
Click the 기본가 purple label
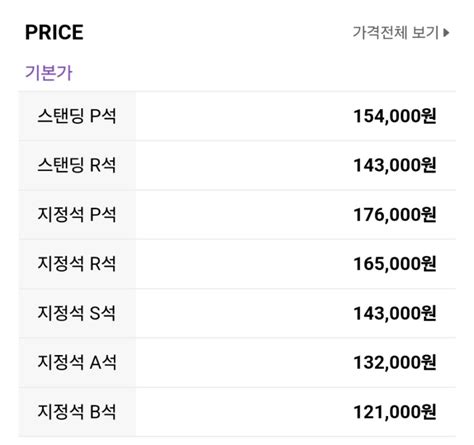tap(49, 73)
